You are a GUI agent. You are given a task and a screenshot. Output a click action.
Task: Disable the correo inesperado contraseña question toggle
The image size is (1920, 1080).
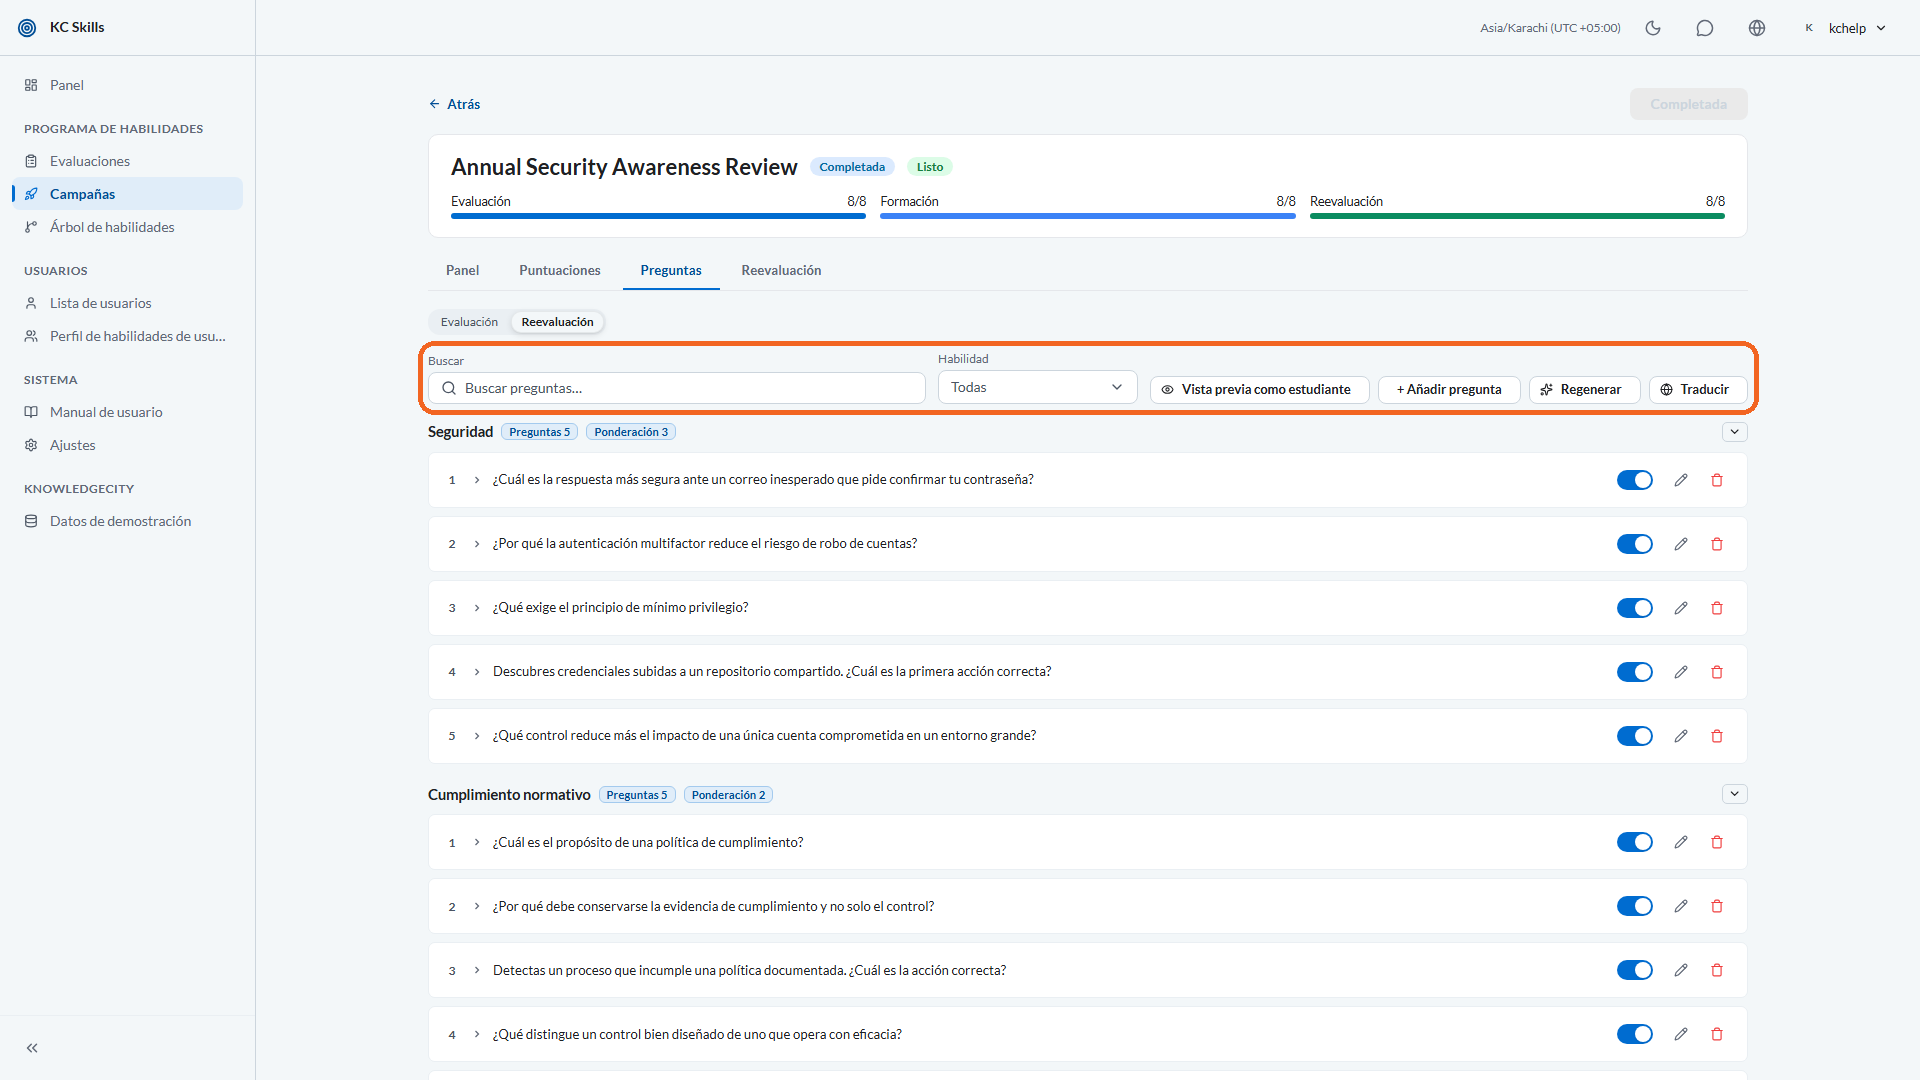[x=1635, y=480]
